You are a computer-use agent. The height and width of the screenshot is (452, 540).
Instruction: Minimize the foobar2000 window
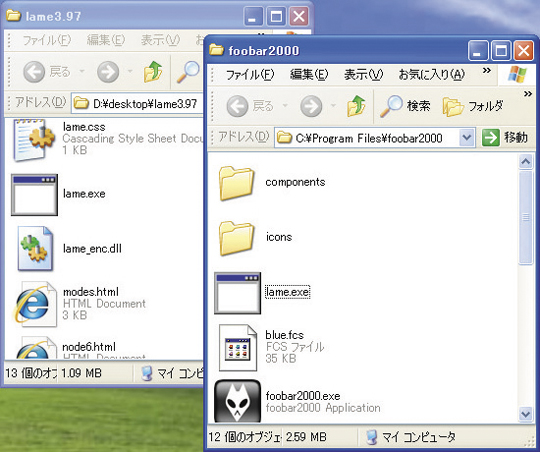click(x=478, y=51)
